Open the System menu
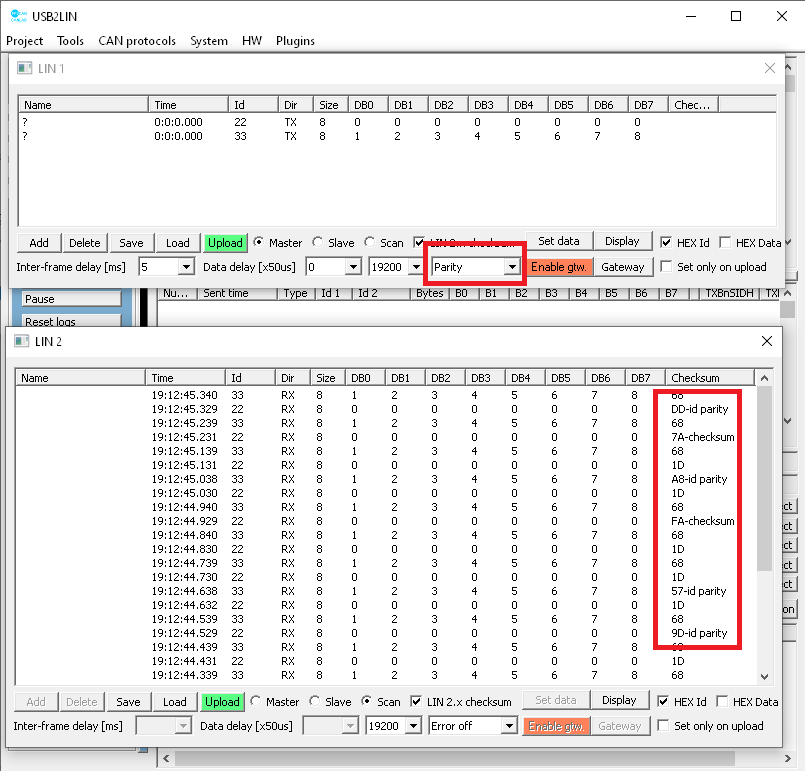This screenshot has width=805, height=771. (x=209, y=41)
